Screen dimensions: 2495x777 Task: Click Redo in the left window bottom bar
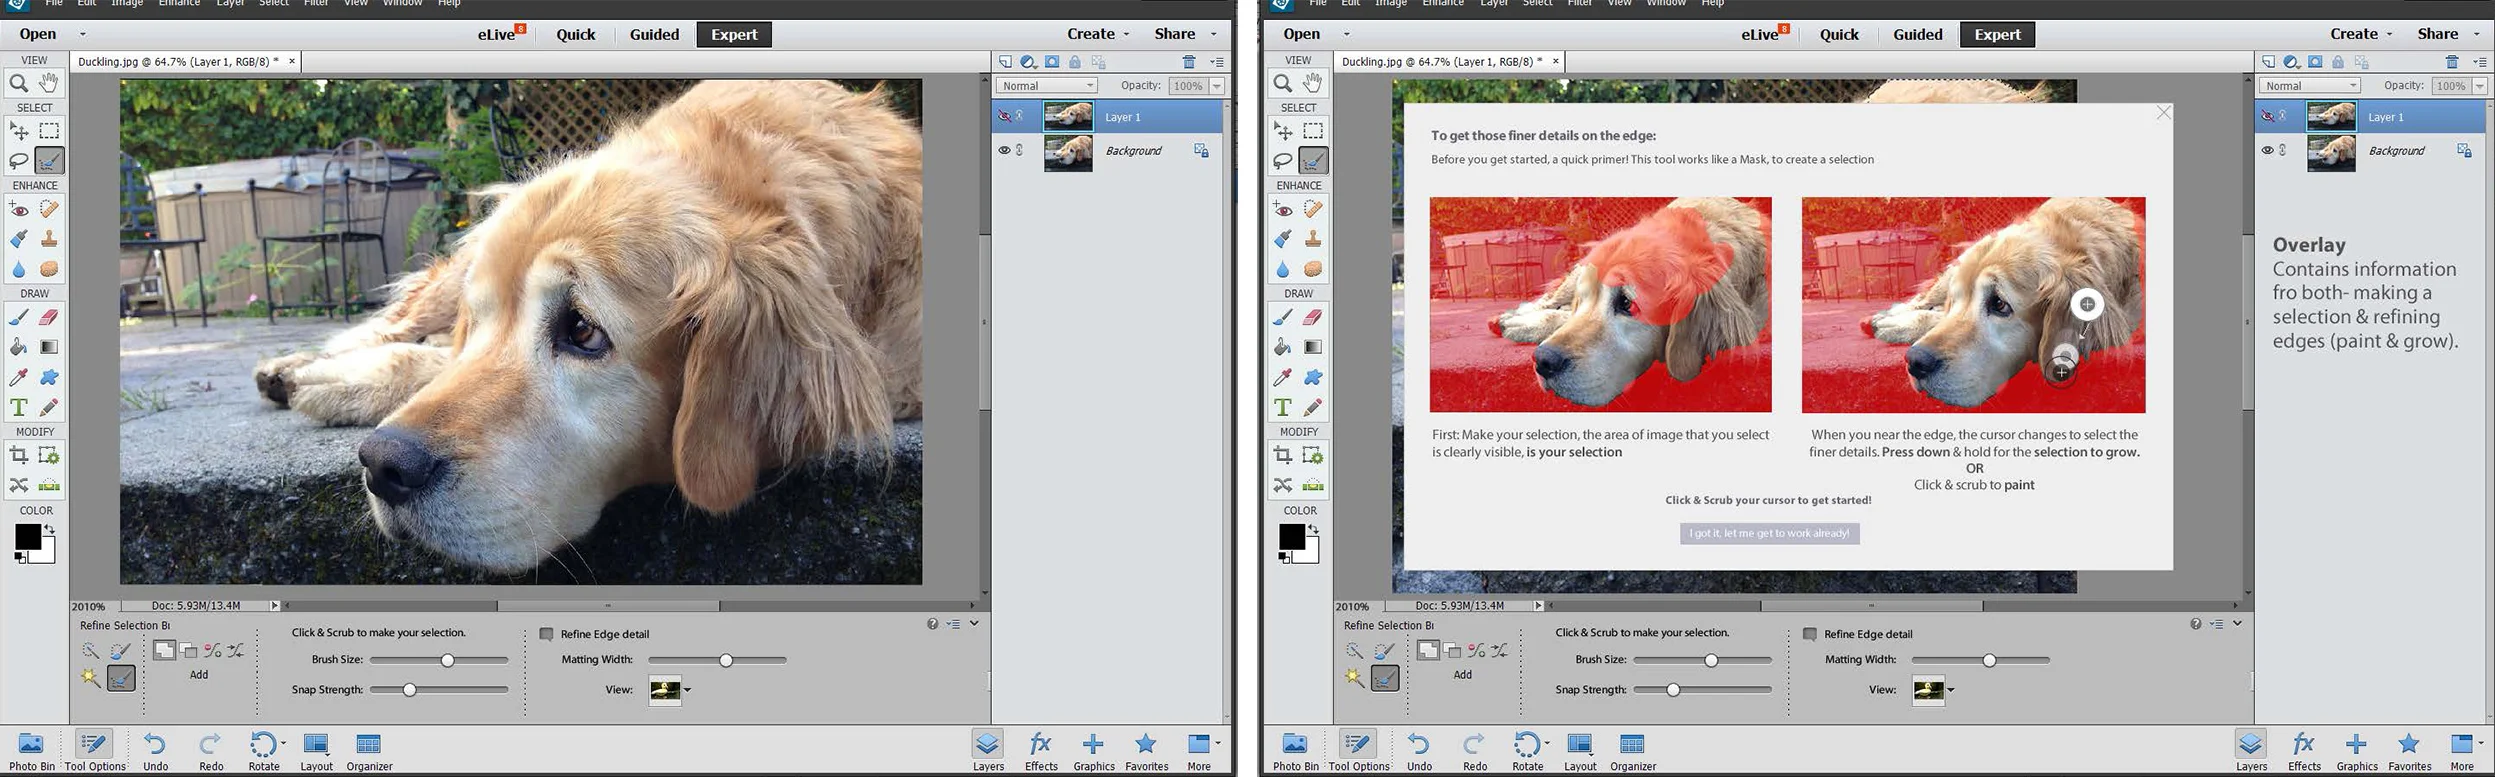(x=211, y=752)
